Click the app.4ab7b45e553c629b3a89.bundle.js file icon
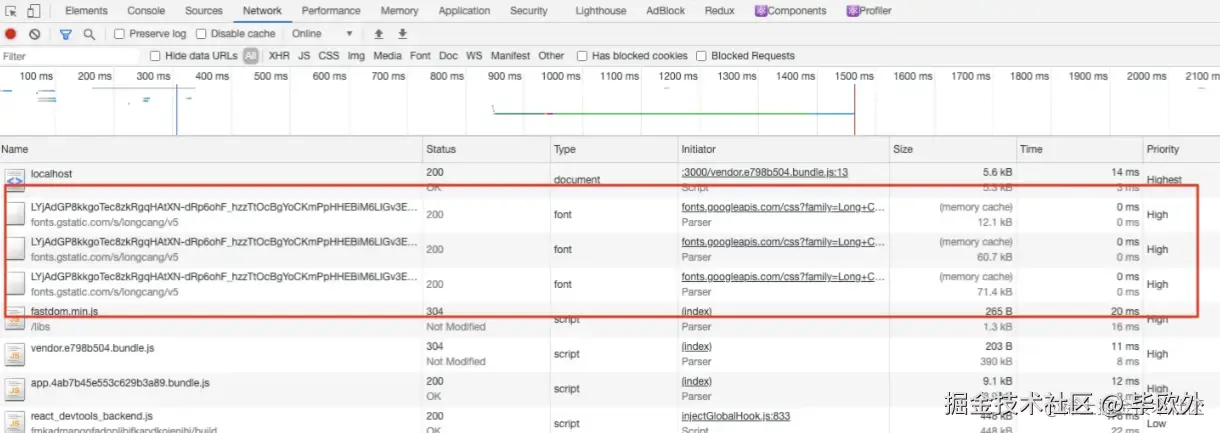The height and width of the screenshot is (433, 1220). click(x=15, y=389)
